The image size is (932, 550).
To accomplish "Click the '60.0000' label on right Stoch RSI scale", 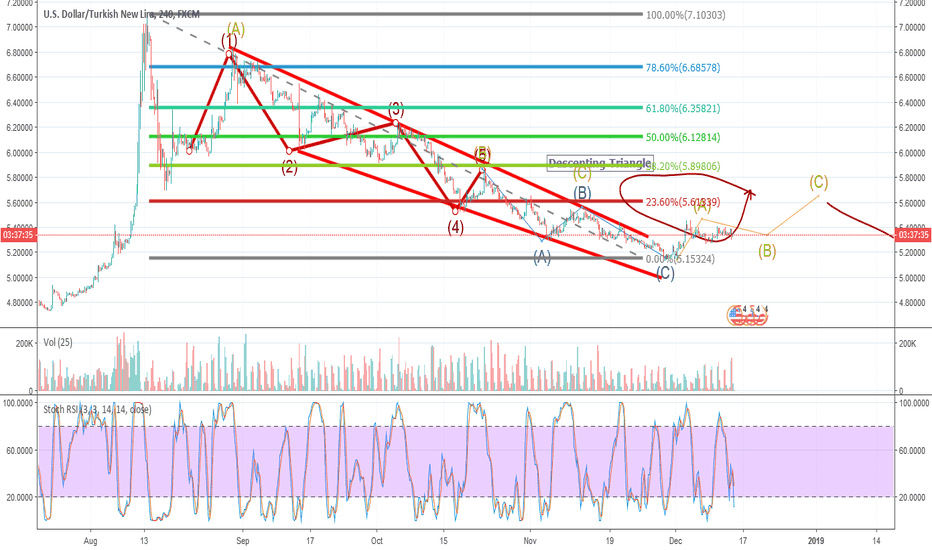I will click(x=914, y=451).
